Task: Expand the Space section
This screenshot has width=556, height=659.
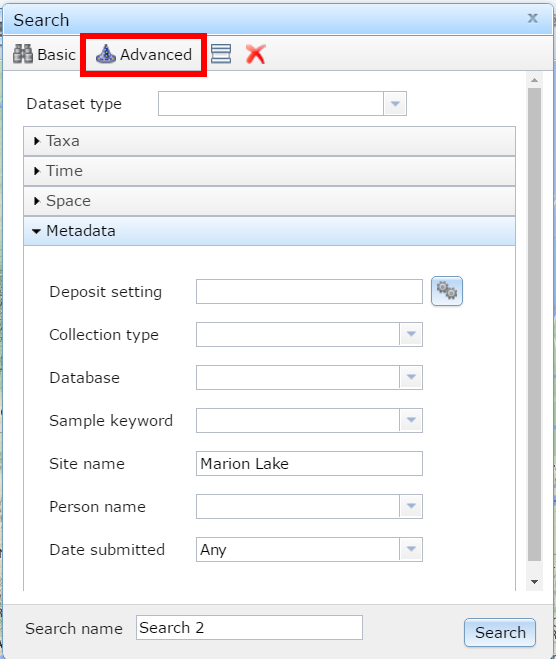Action: click(269, 201)
